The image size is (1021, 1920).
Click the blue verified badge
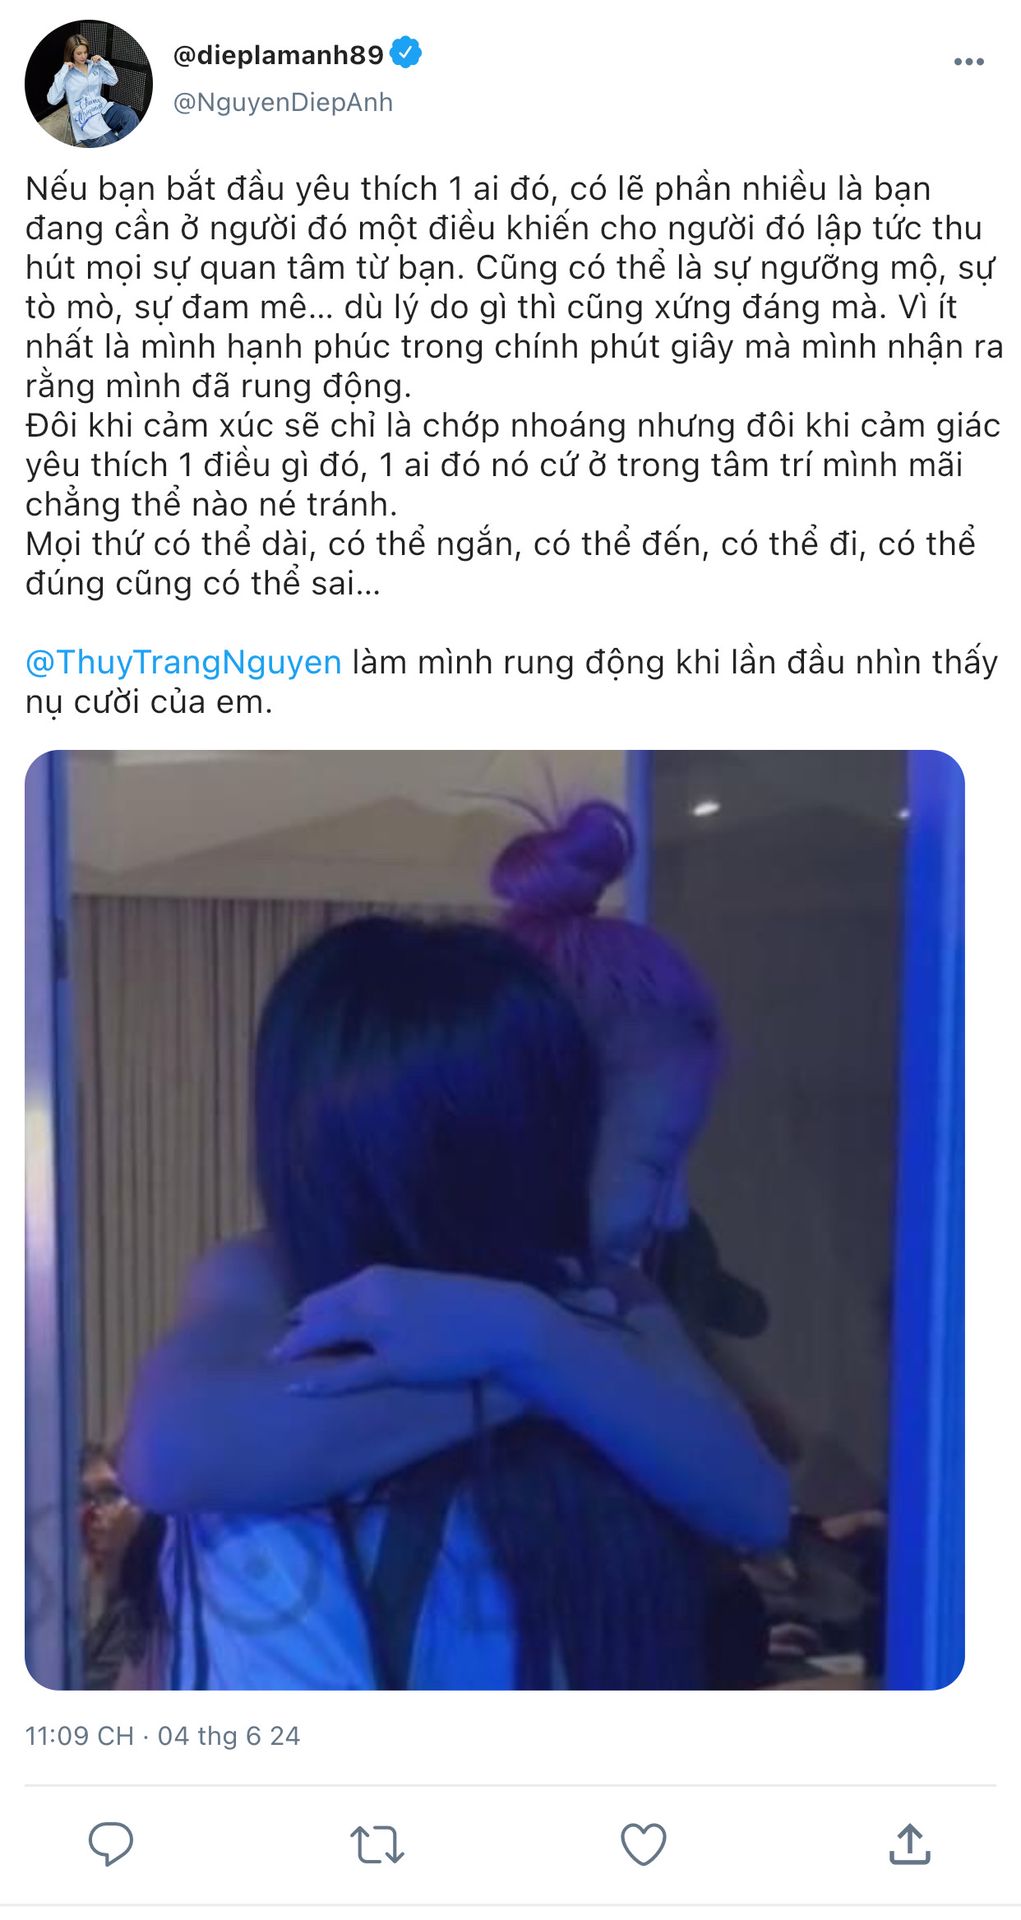(x=405, y=53)
